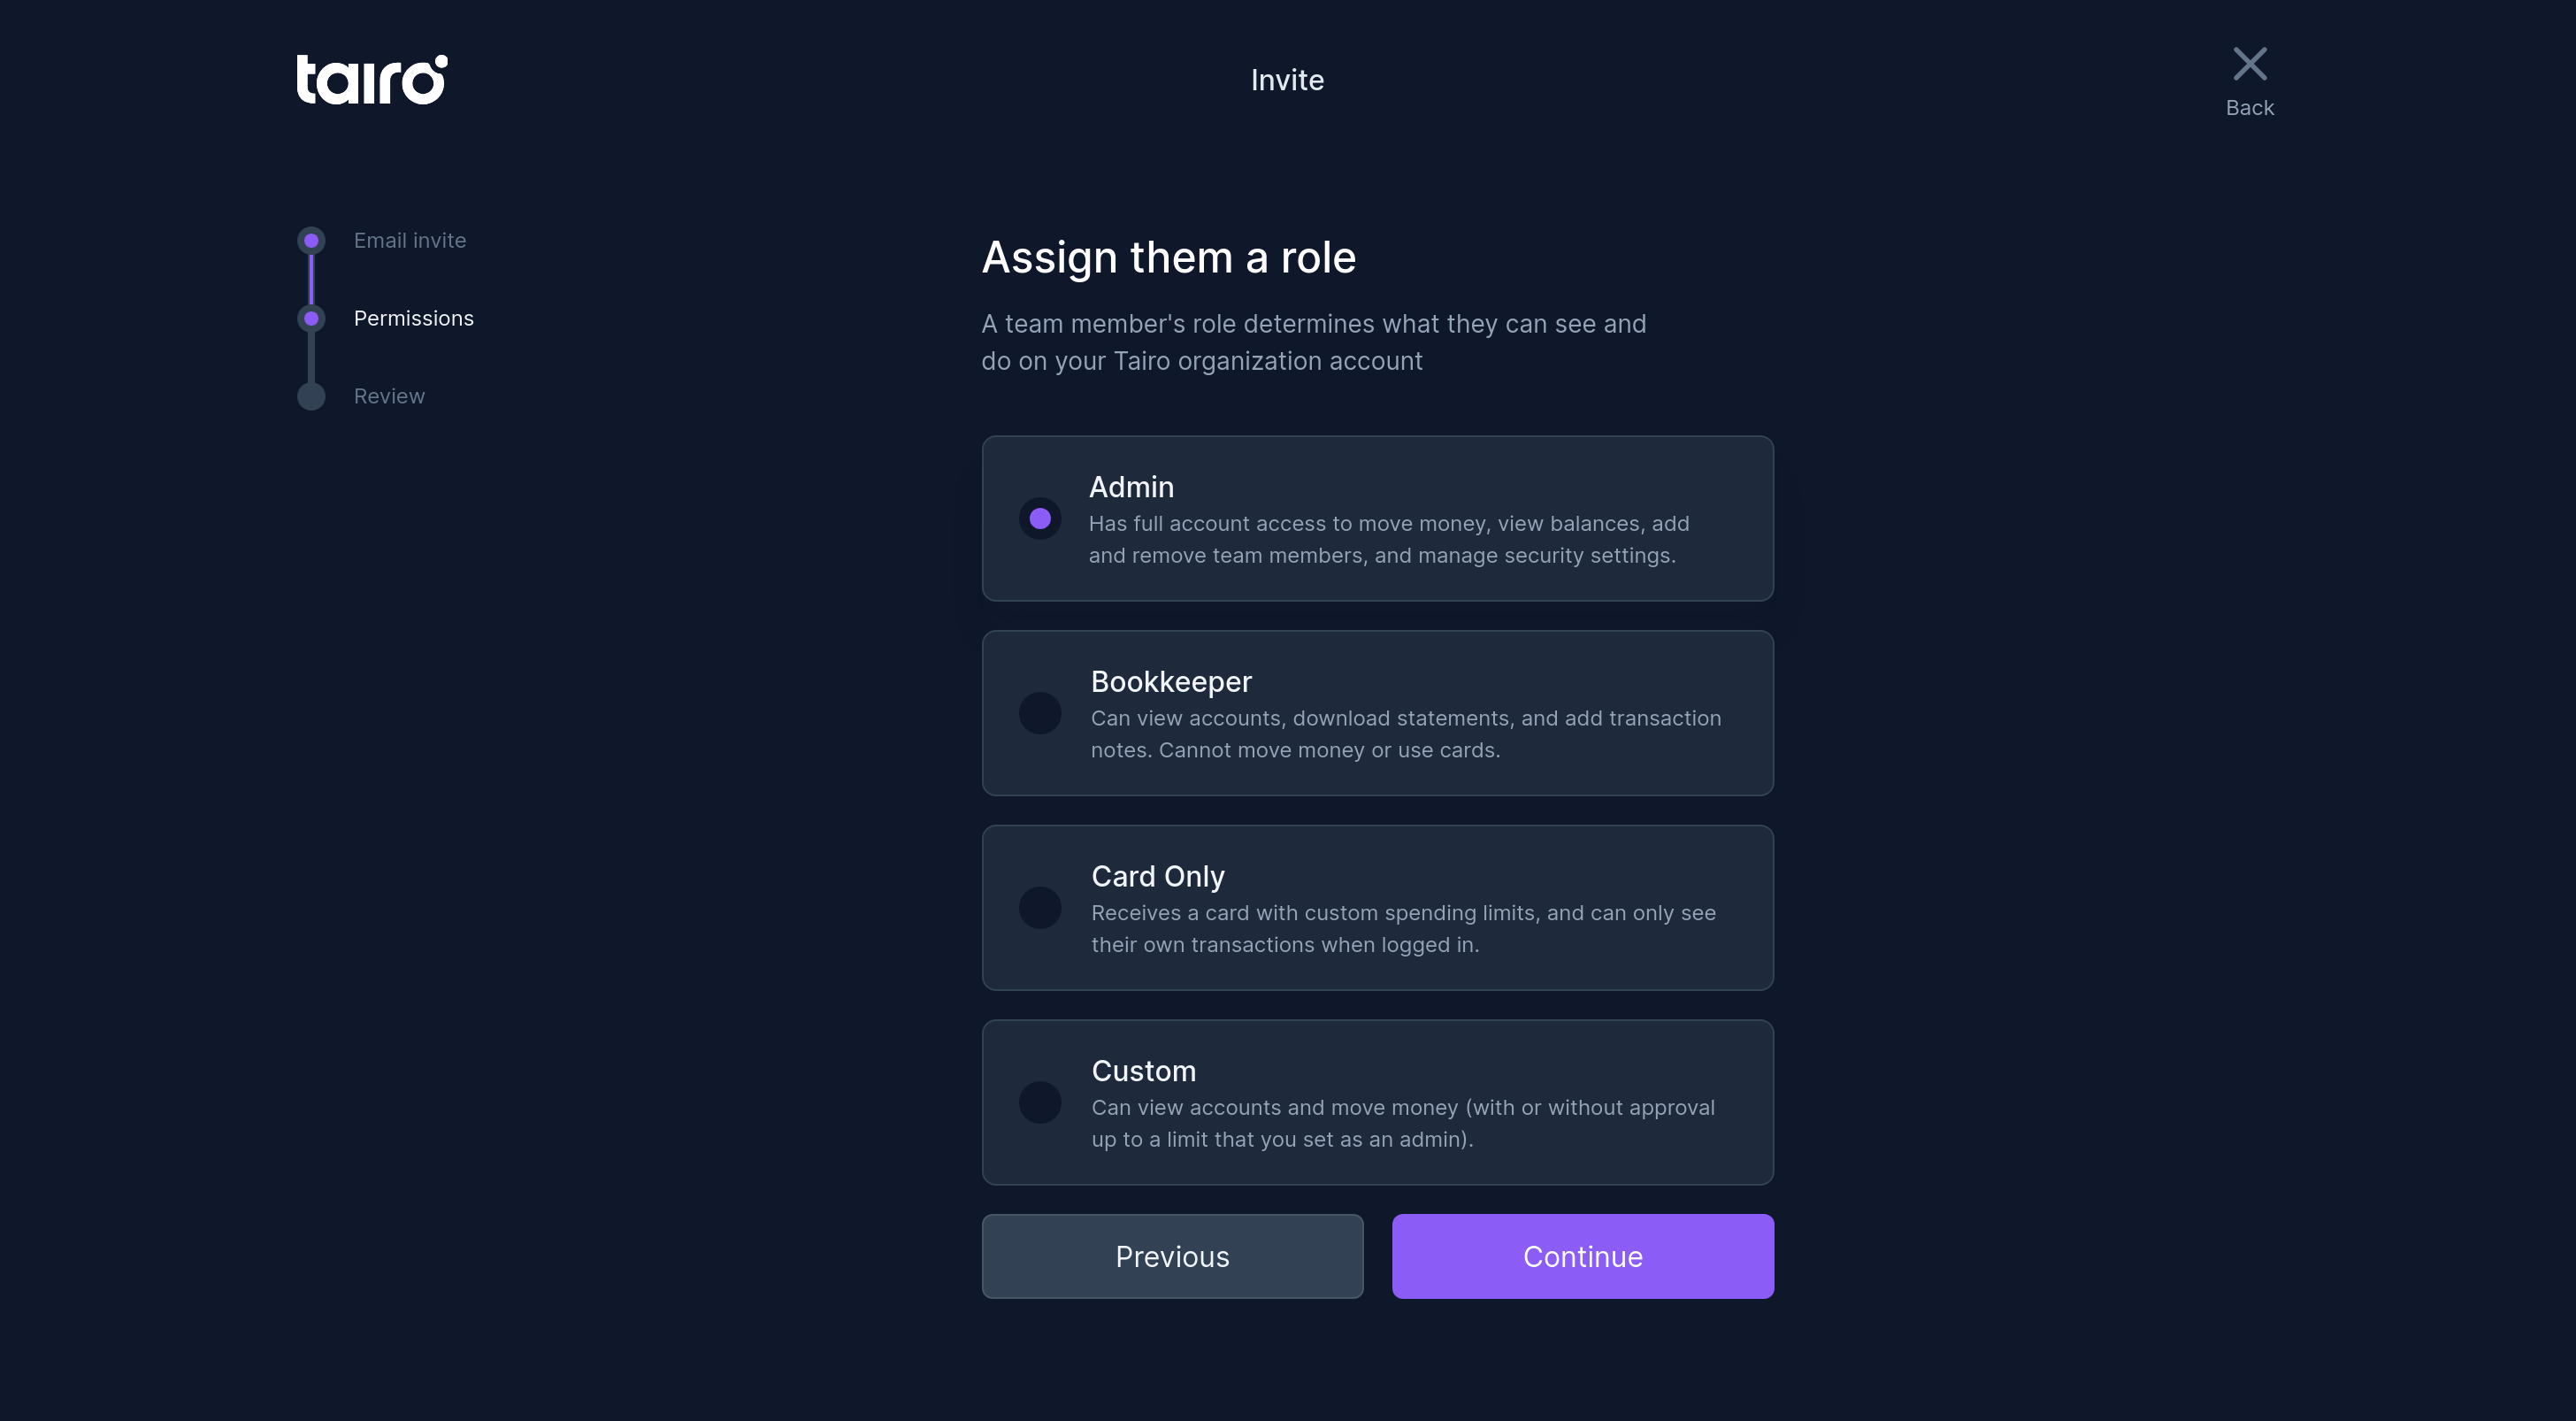Image resolution: width=2576 pixels, height=1421 pixels.
Task: Click the Email invite step indicator dot
Action: click(311, 240)
